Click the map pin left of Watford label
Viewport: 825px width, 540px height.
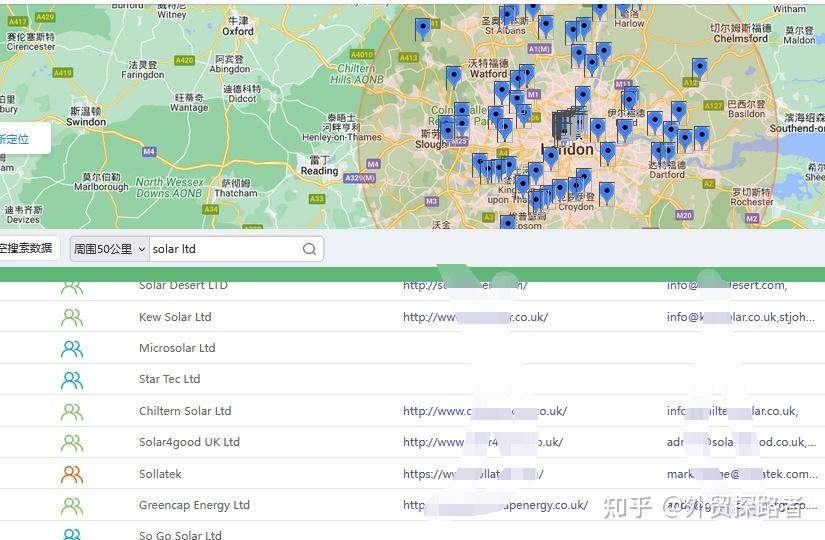(454, 77)
